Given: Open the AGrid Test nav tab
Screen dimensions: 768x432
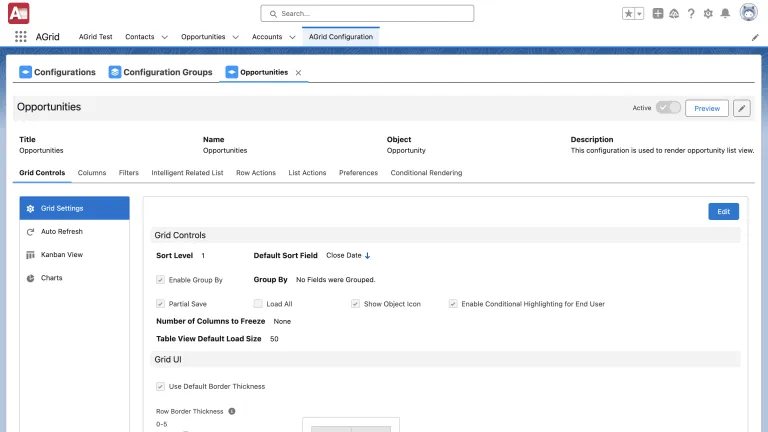Looking at the screenshot, I should tap(96, 37).
